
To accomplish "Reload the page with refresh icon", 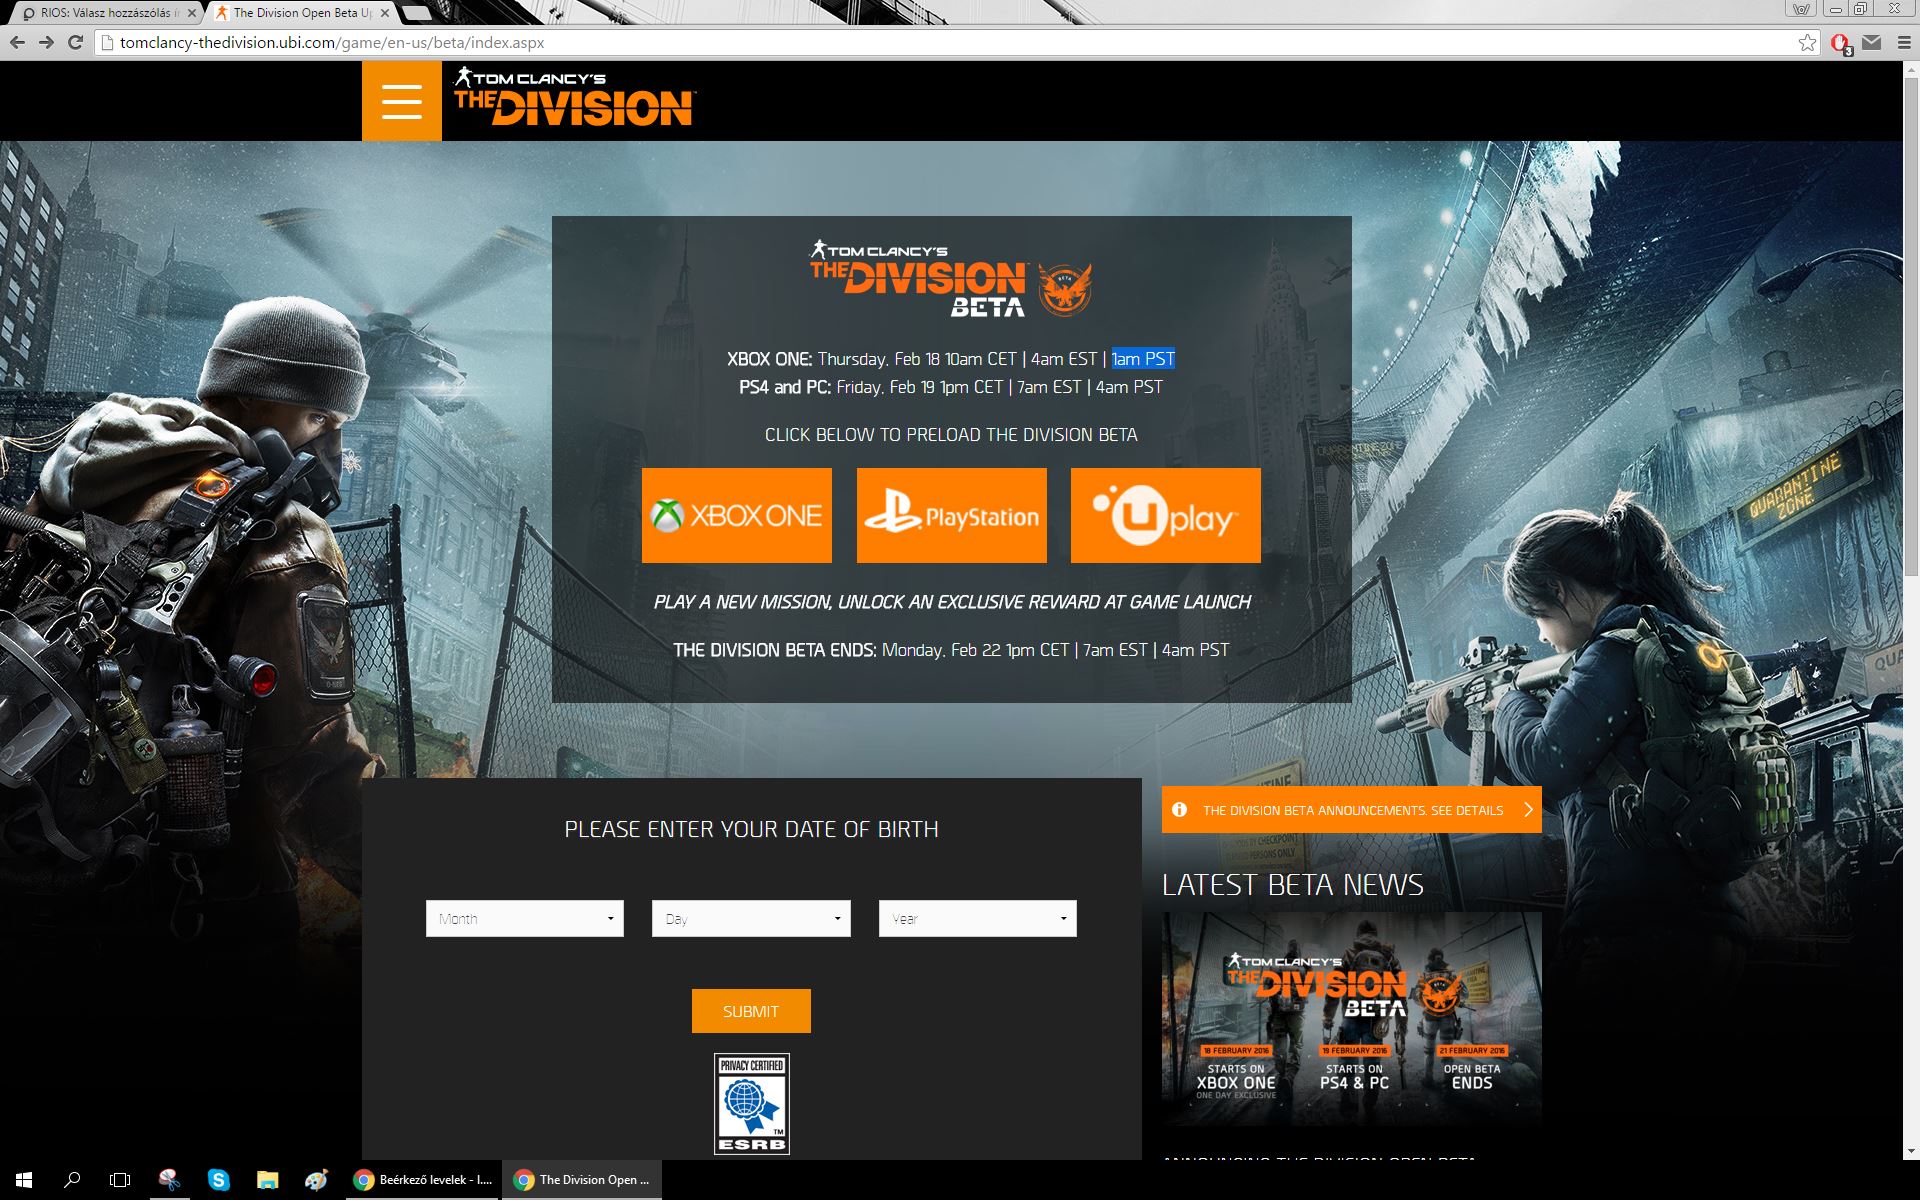I will pos(75,42).
